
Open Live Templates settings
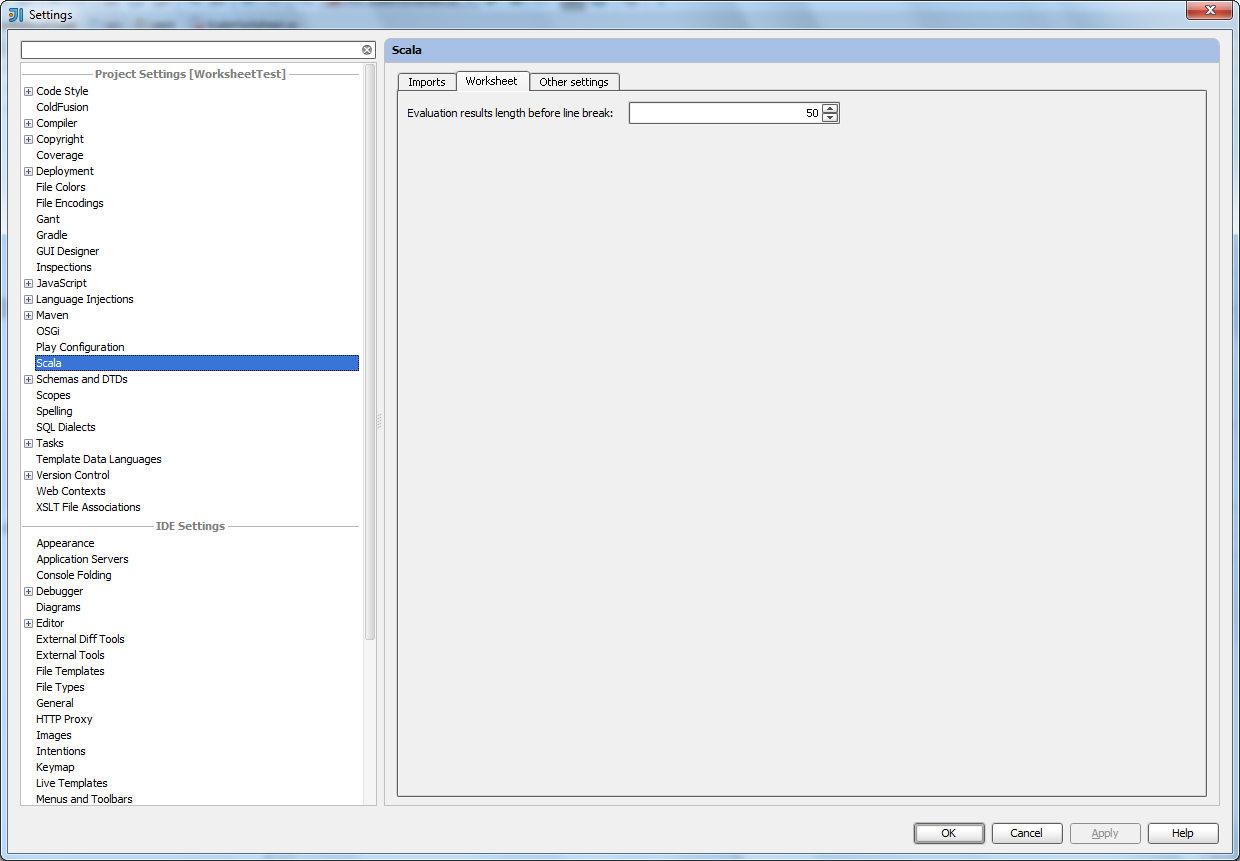coord(72,783)
